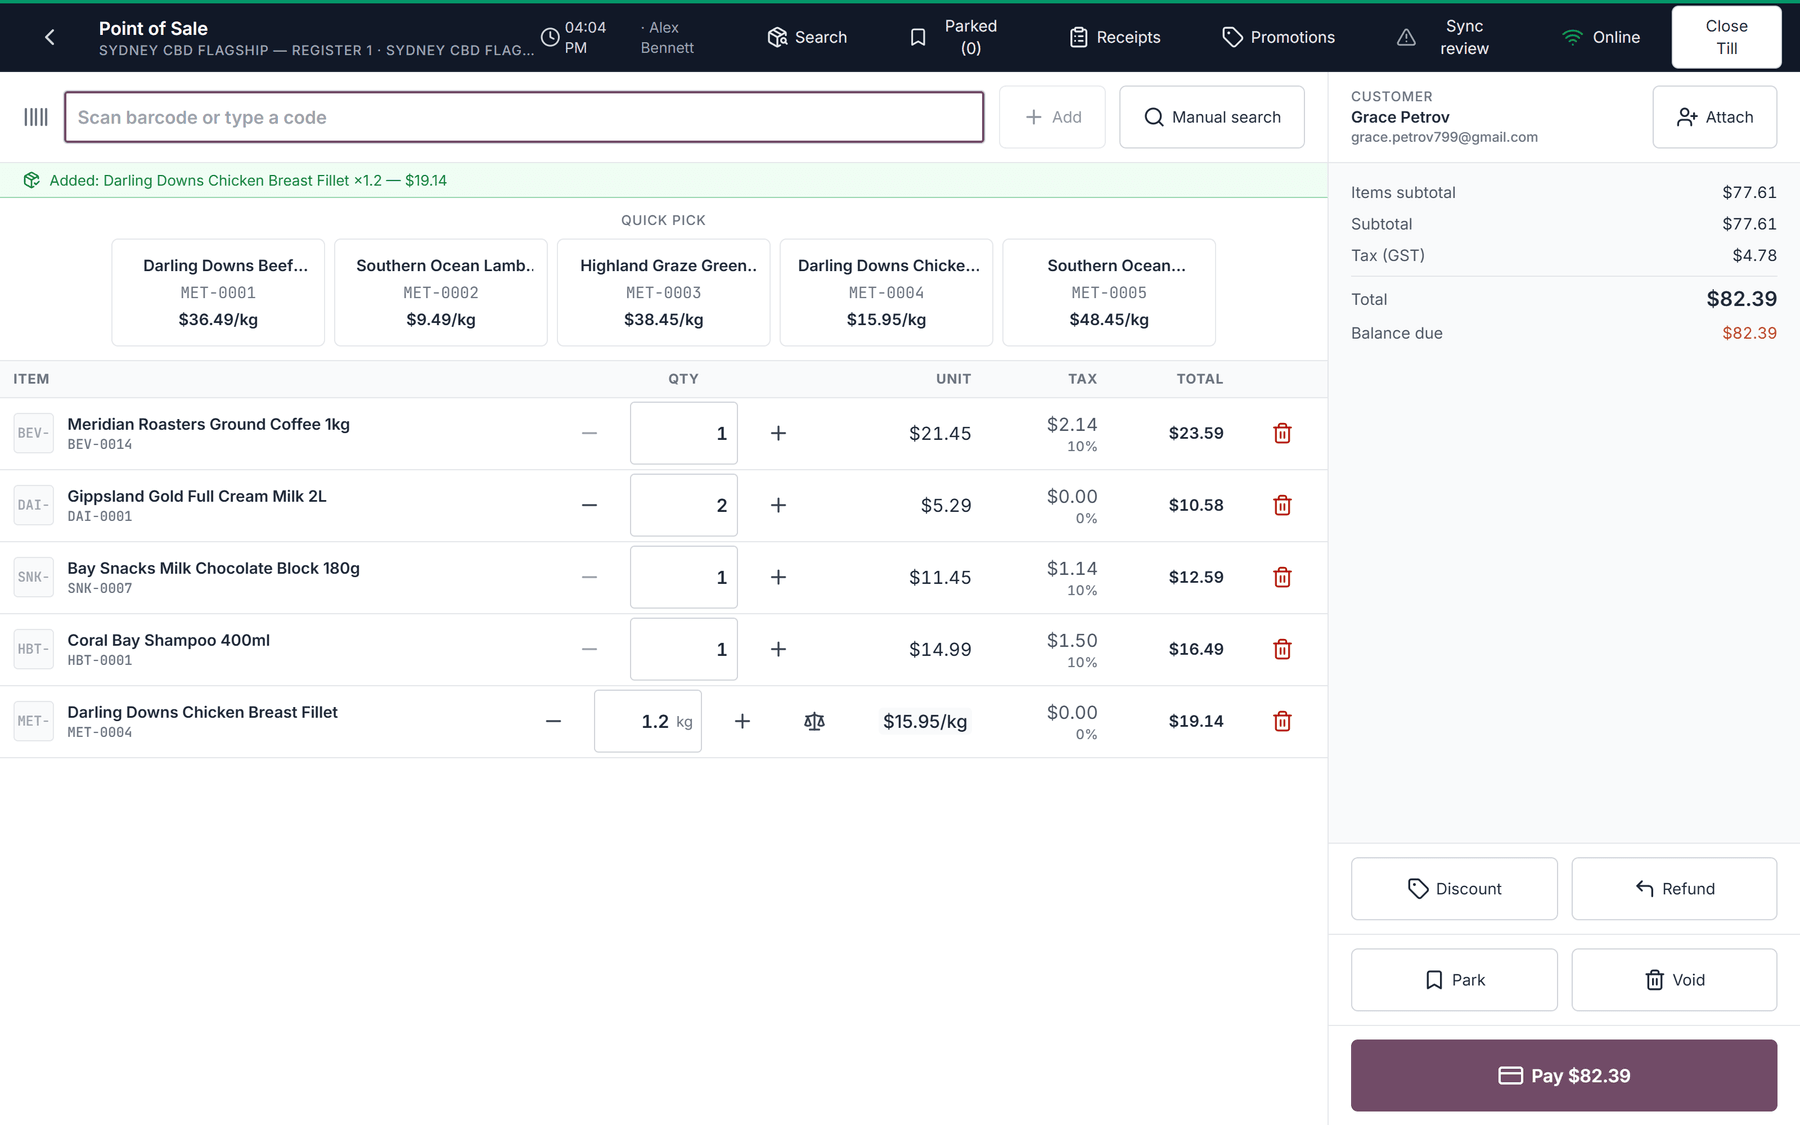Delete Meridian Roasters Ground Coffee line
This screenshot has height=1125, width=1800.
(1282, 433)
